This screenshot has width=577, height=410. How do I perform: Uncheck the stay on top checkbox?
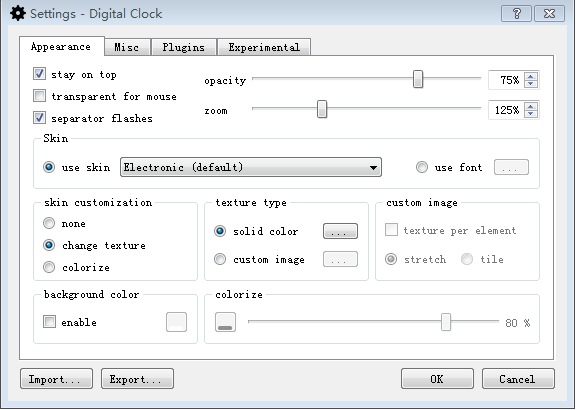click(x=39, y=74)
